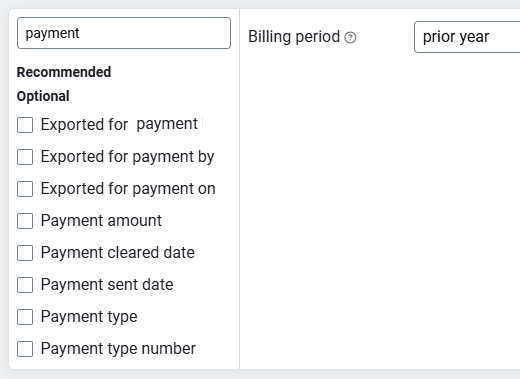Check the Payment sent date checkbox
Image resolution: width=520 pixels, height=379 pixels.
click(25, 285)
